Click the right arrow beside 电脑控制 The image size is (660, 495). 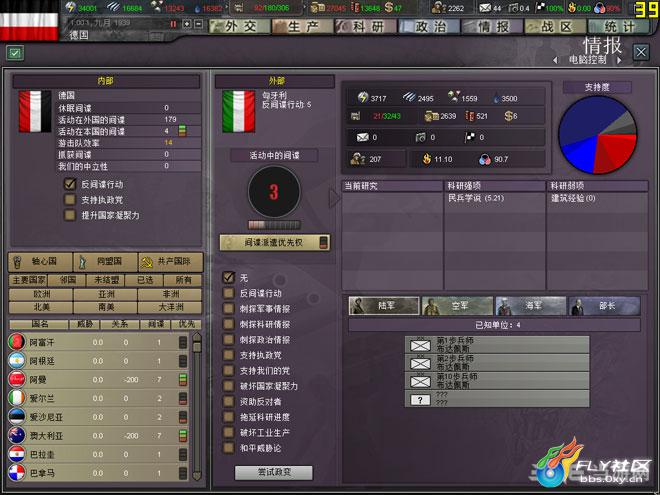(619, 60)
